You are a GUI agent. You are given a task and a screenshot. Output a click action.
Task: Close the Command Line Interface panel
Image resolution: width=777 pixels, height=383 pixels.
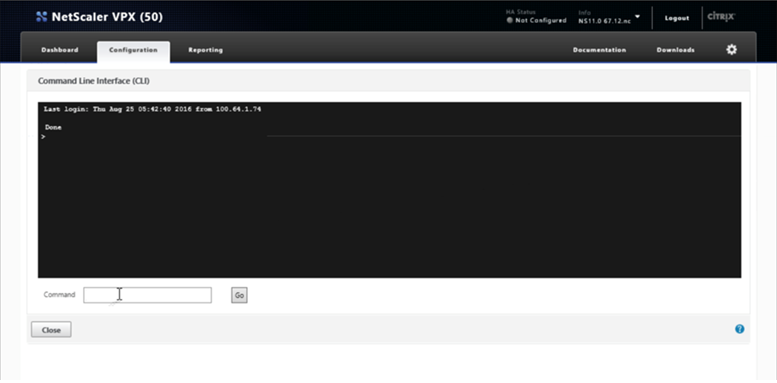click(51, 329)
